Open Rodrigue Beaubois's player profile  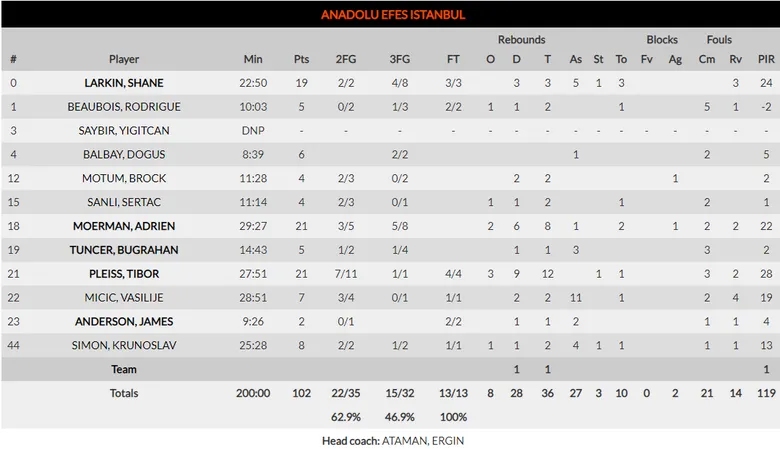(x=124, y=107)
